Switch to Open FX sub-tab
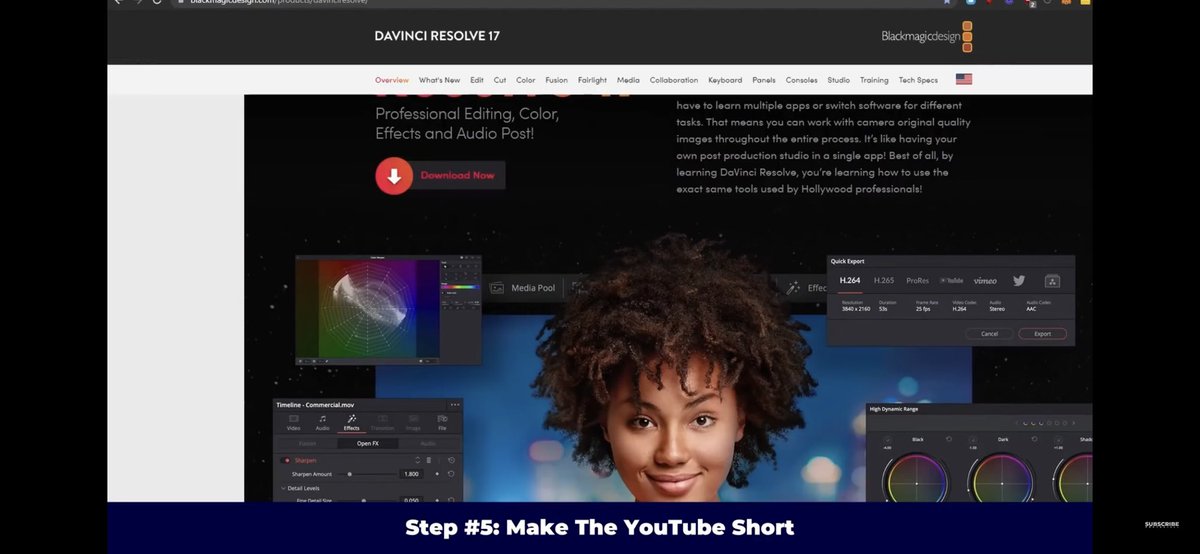 coord(367,443)
